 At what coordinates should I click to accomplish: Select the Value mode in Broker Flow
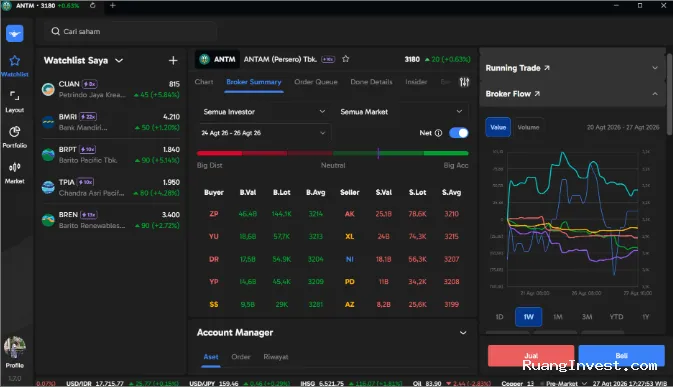pos(498,127)
